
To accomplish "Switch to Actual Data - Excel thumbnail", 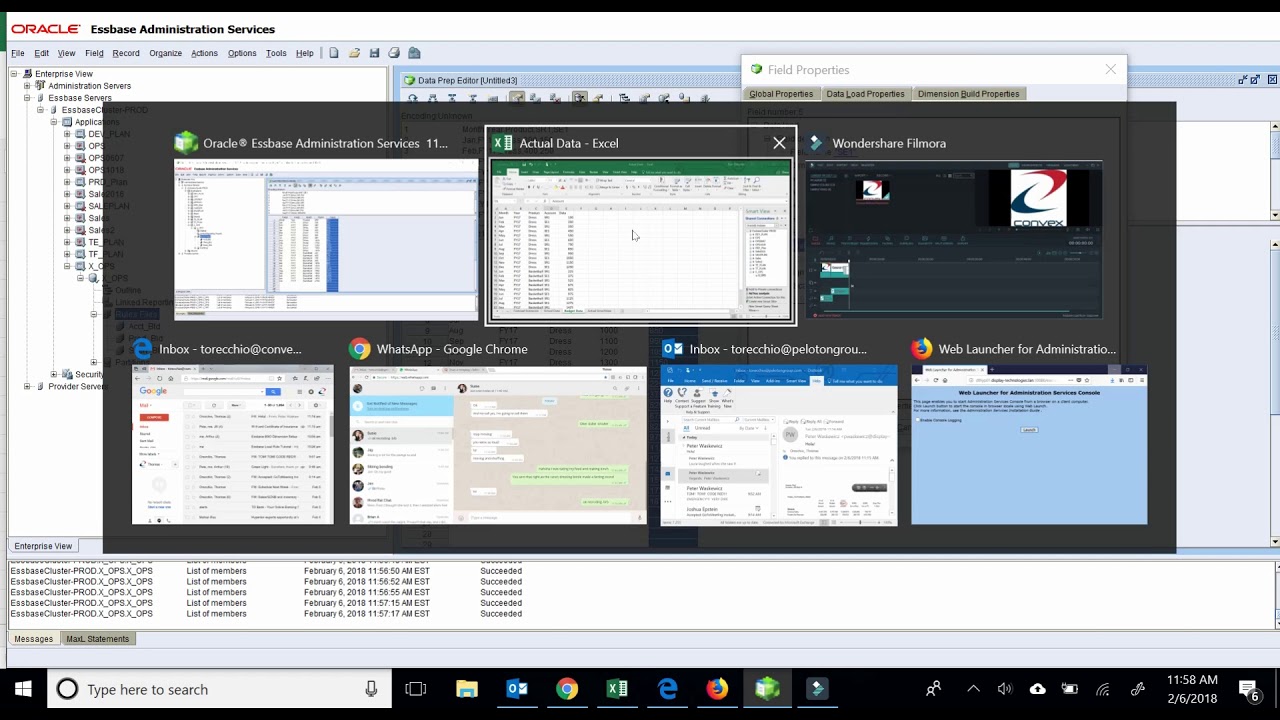I will (x=640, y=240).
